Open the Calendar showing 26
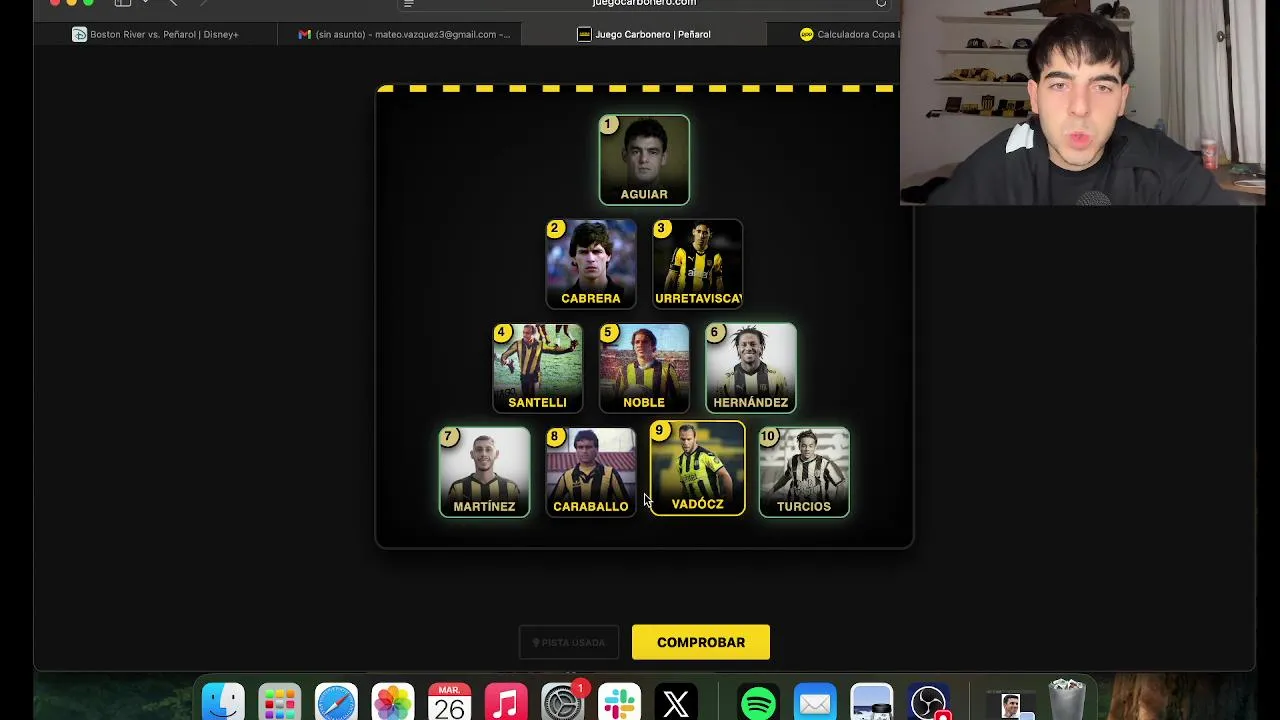Screen dimensions: 1280x720 (x=449, y=702)
